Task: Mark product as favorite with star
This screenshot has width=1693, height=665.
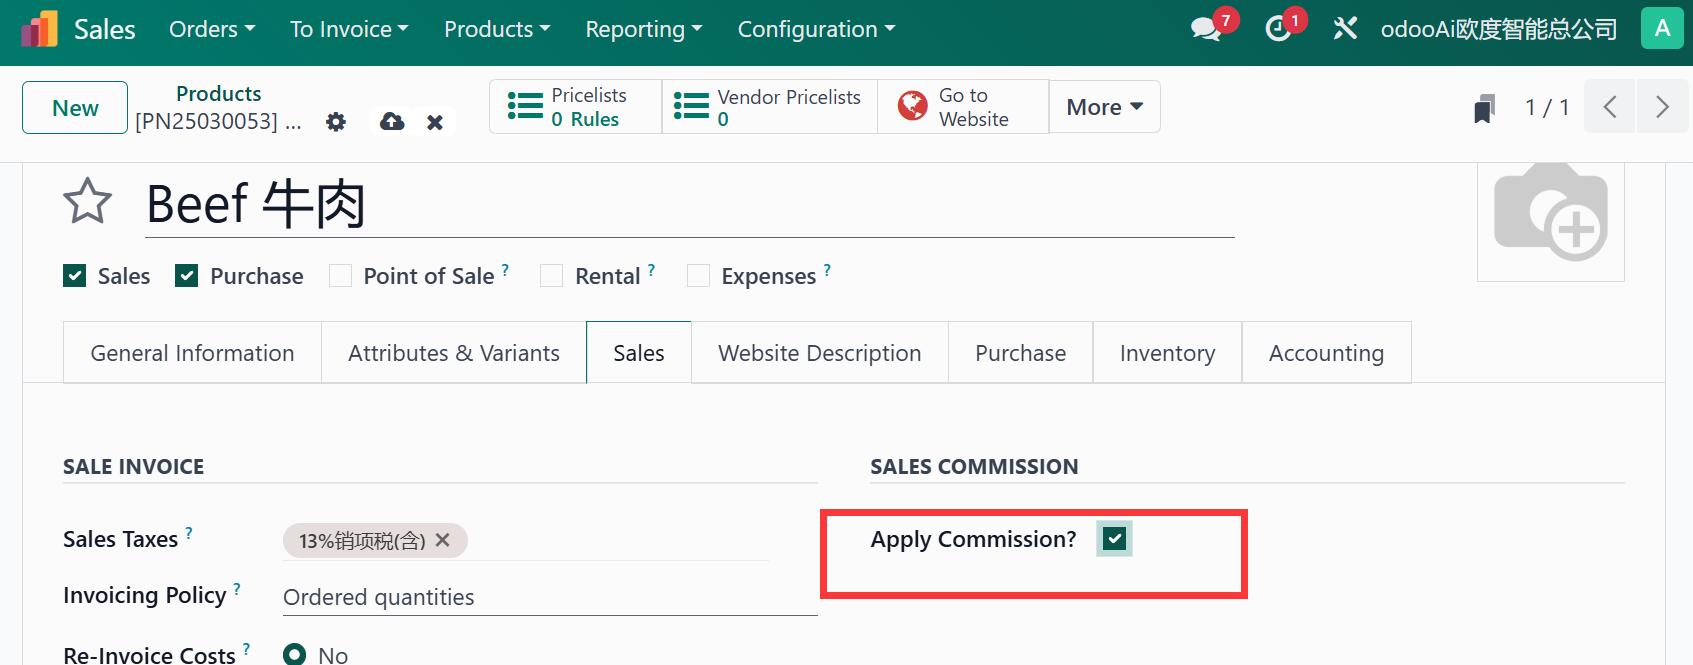Action: click(x=87, y=202)
